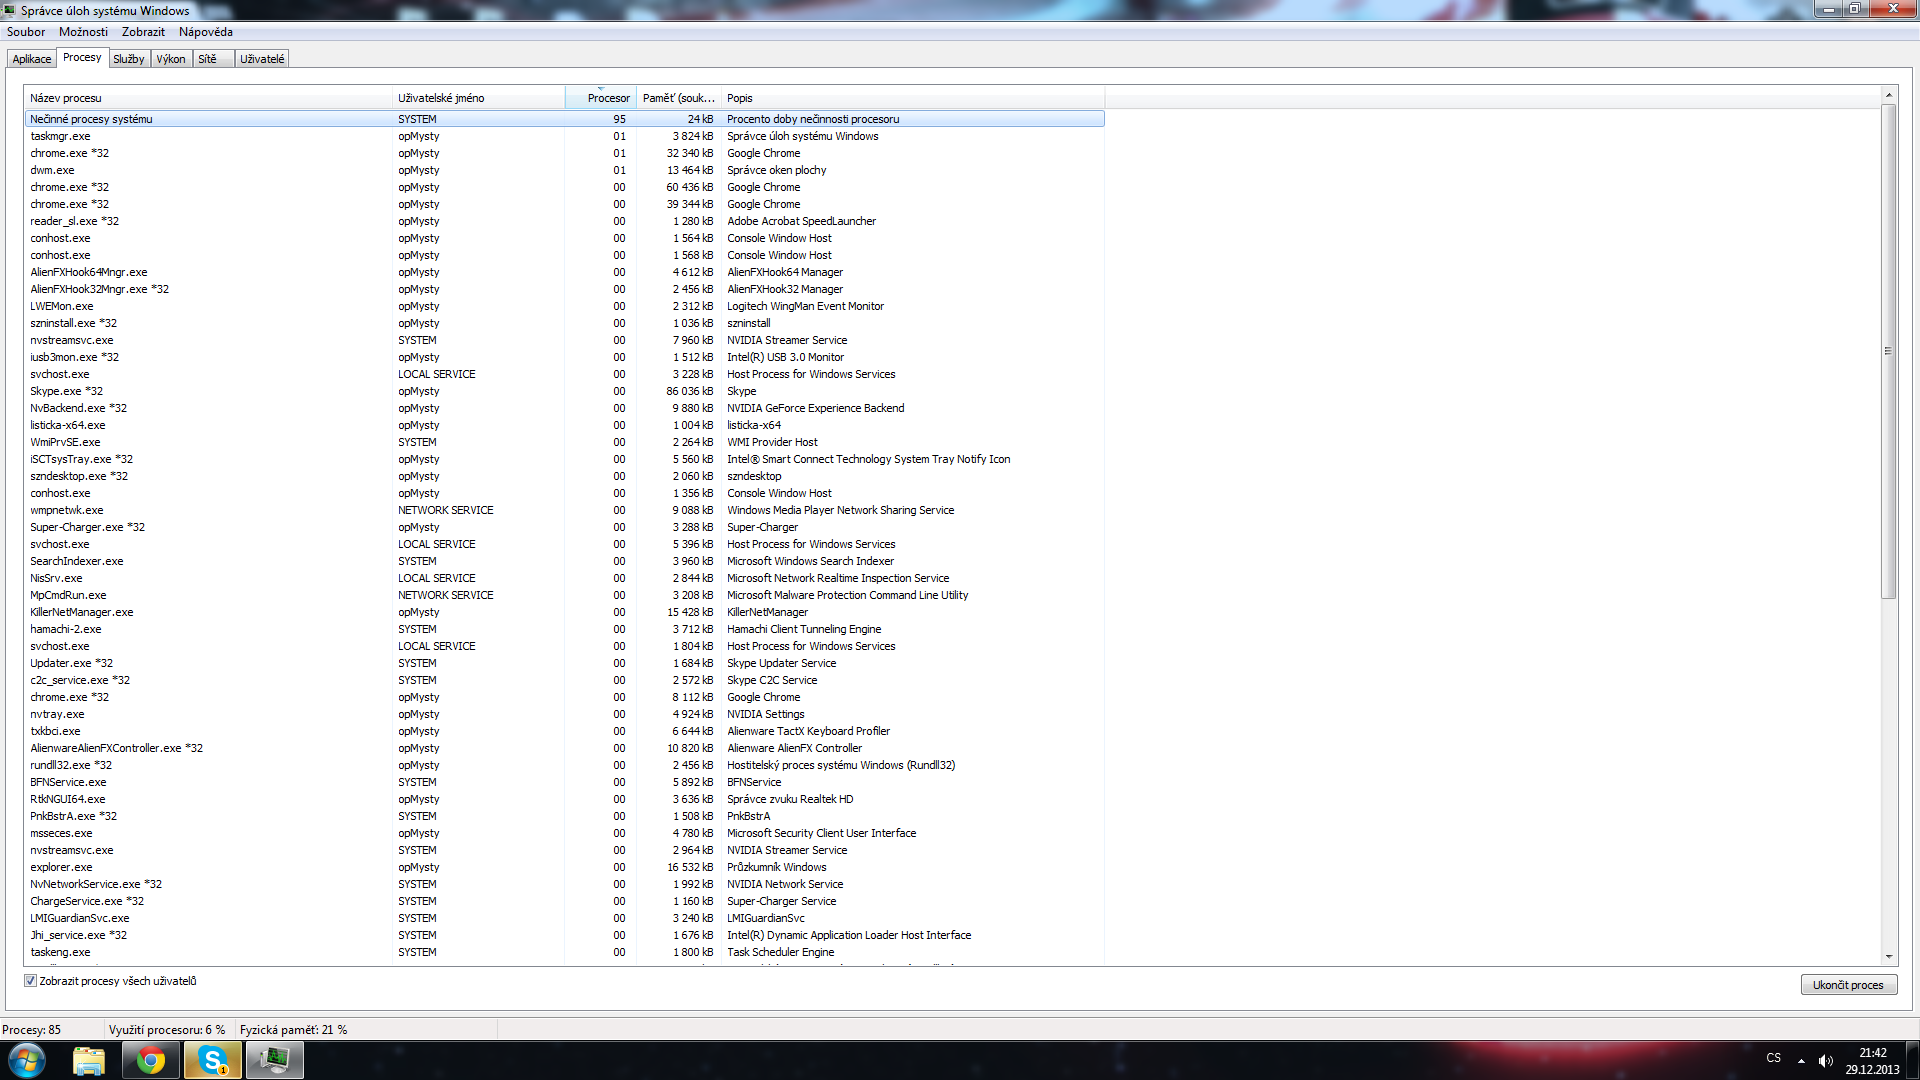Switch to the Výkon tab
1920x1080 pixels.
[x=171, y=59]
